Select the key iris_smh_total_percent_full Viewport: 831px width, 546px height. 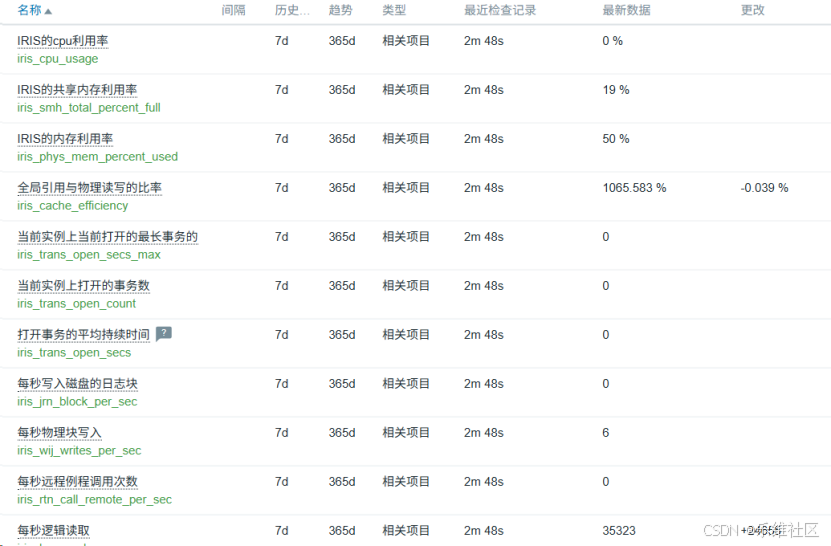89,108
